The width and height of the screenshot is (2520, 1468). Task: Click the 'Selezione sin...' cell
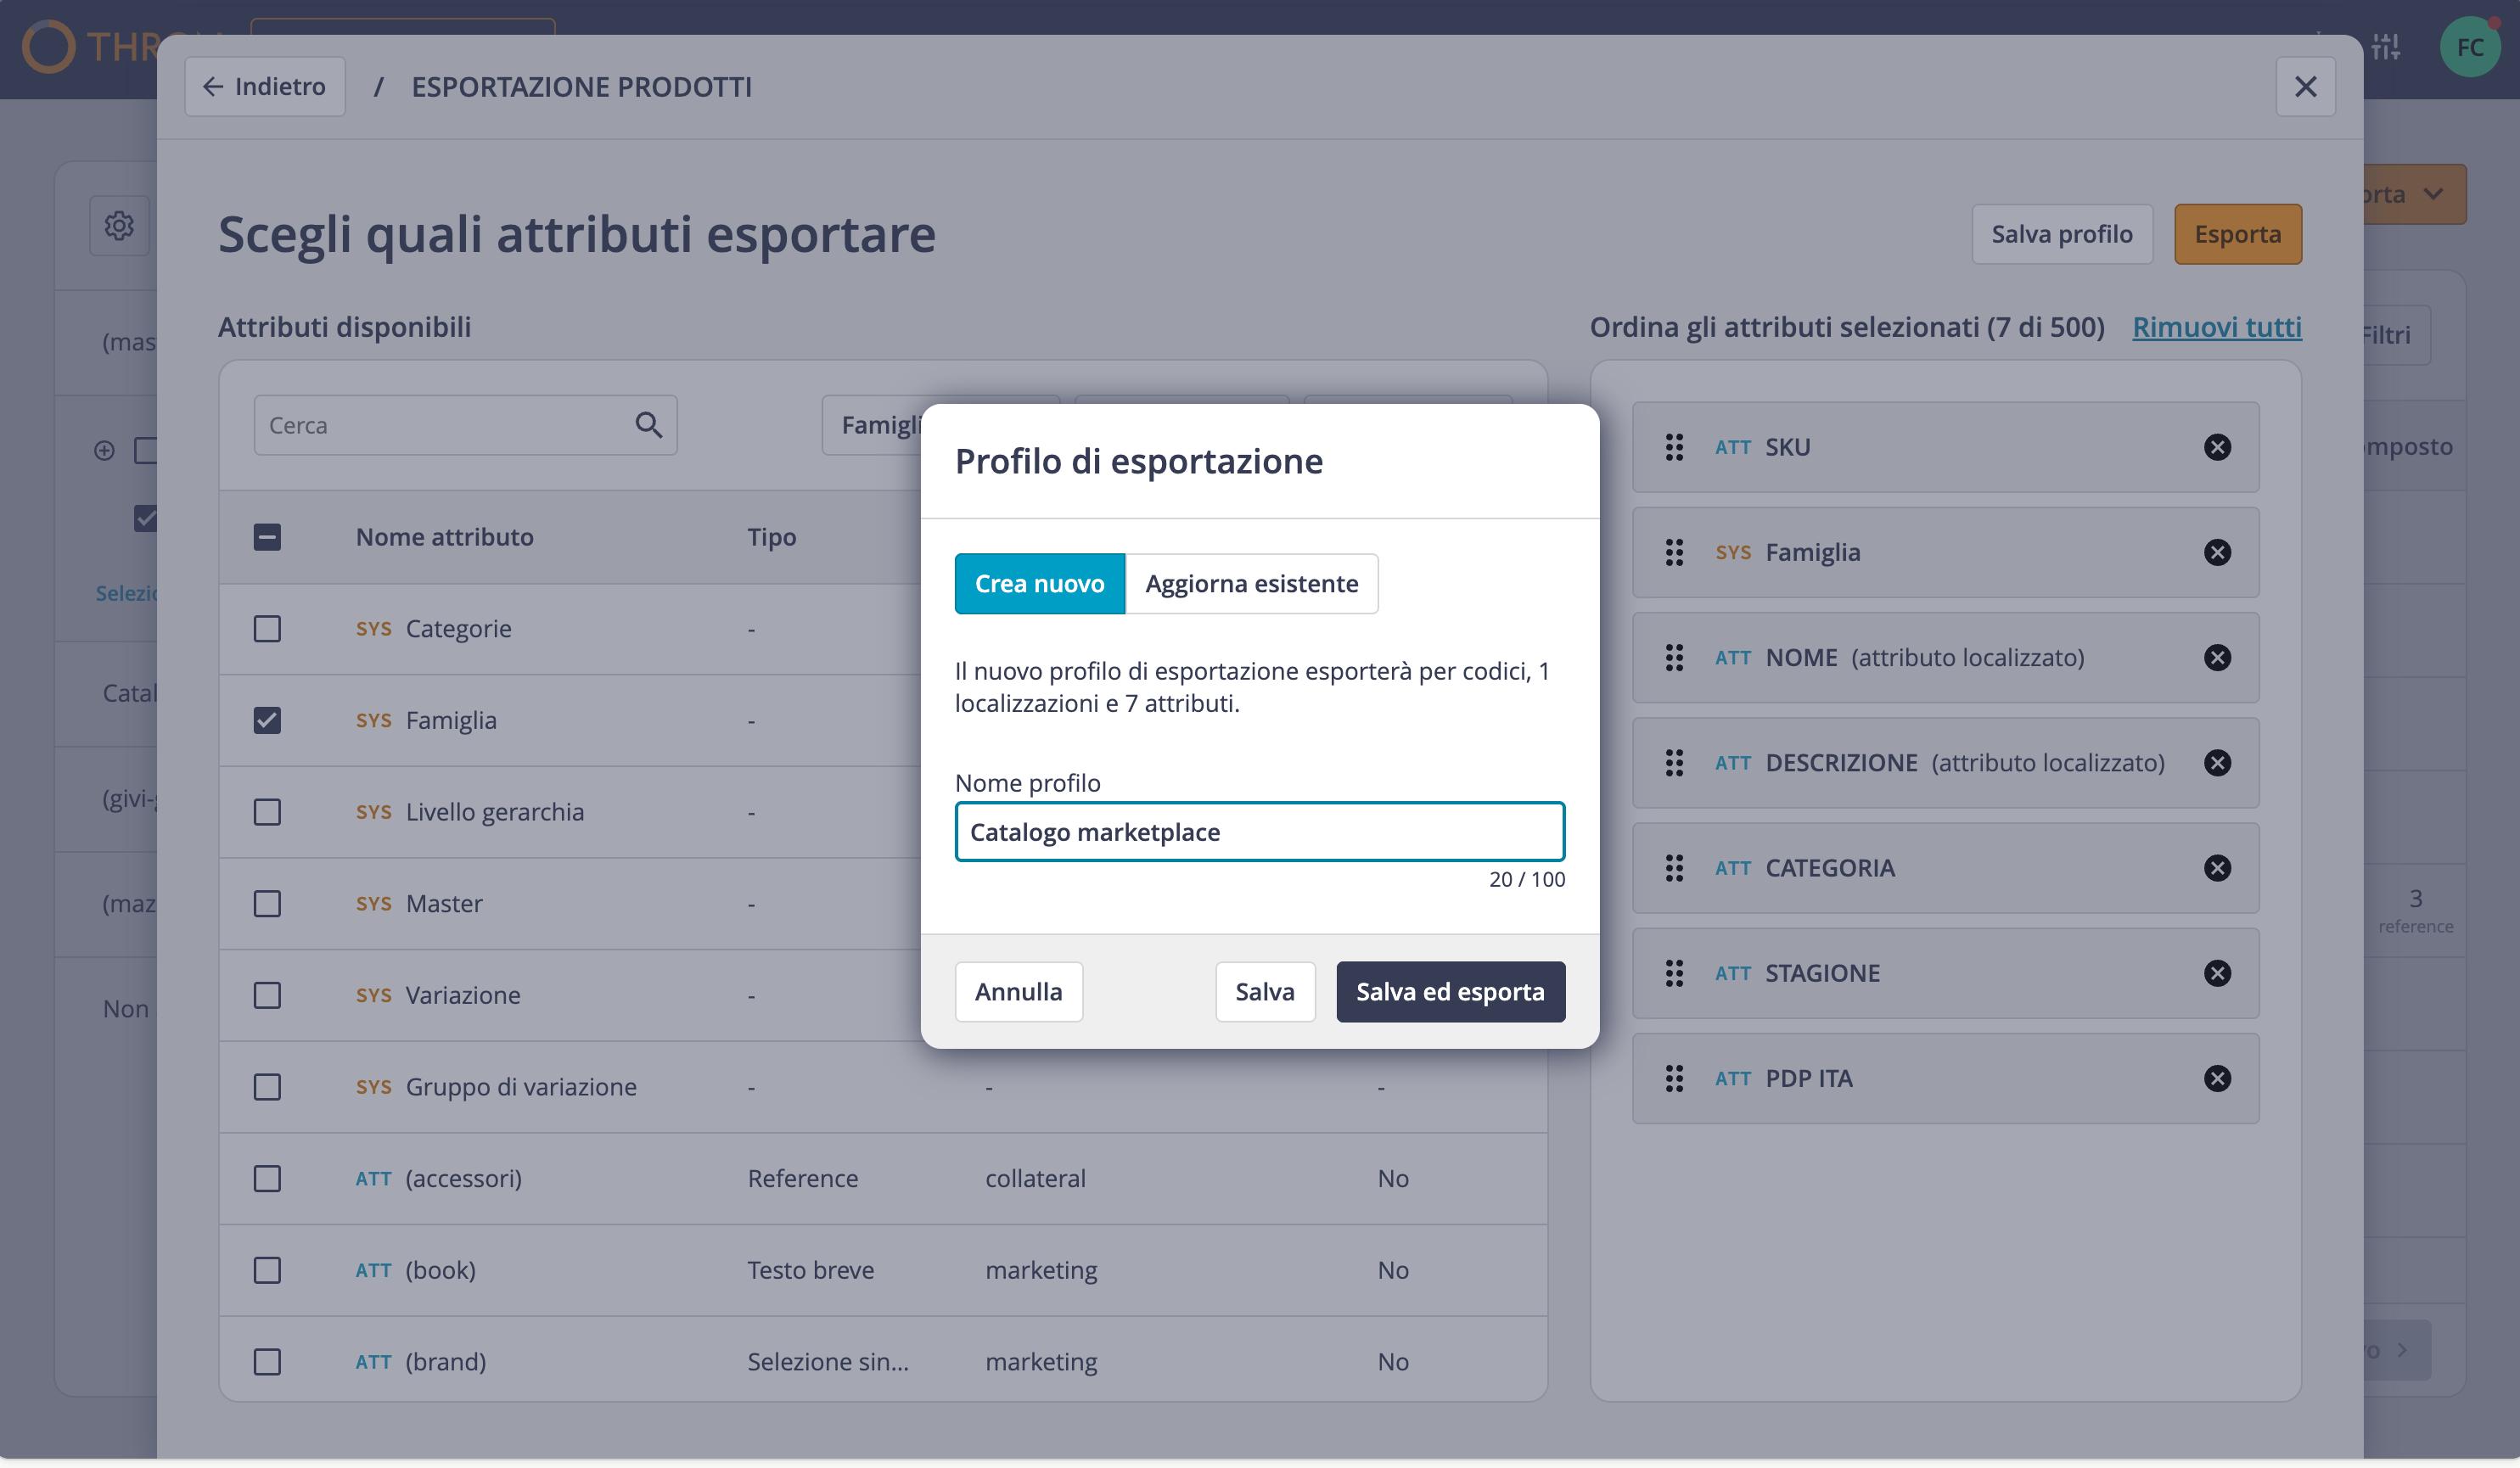pyautogui.click(x=828, y=1362)
